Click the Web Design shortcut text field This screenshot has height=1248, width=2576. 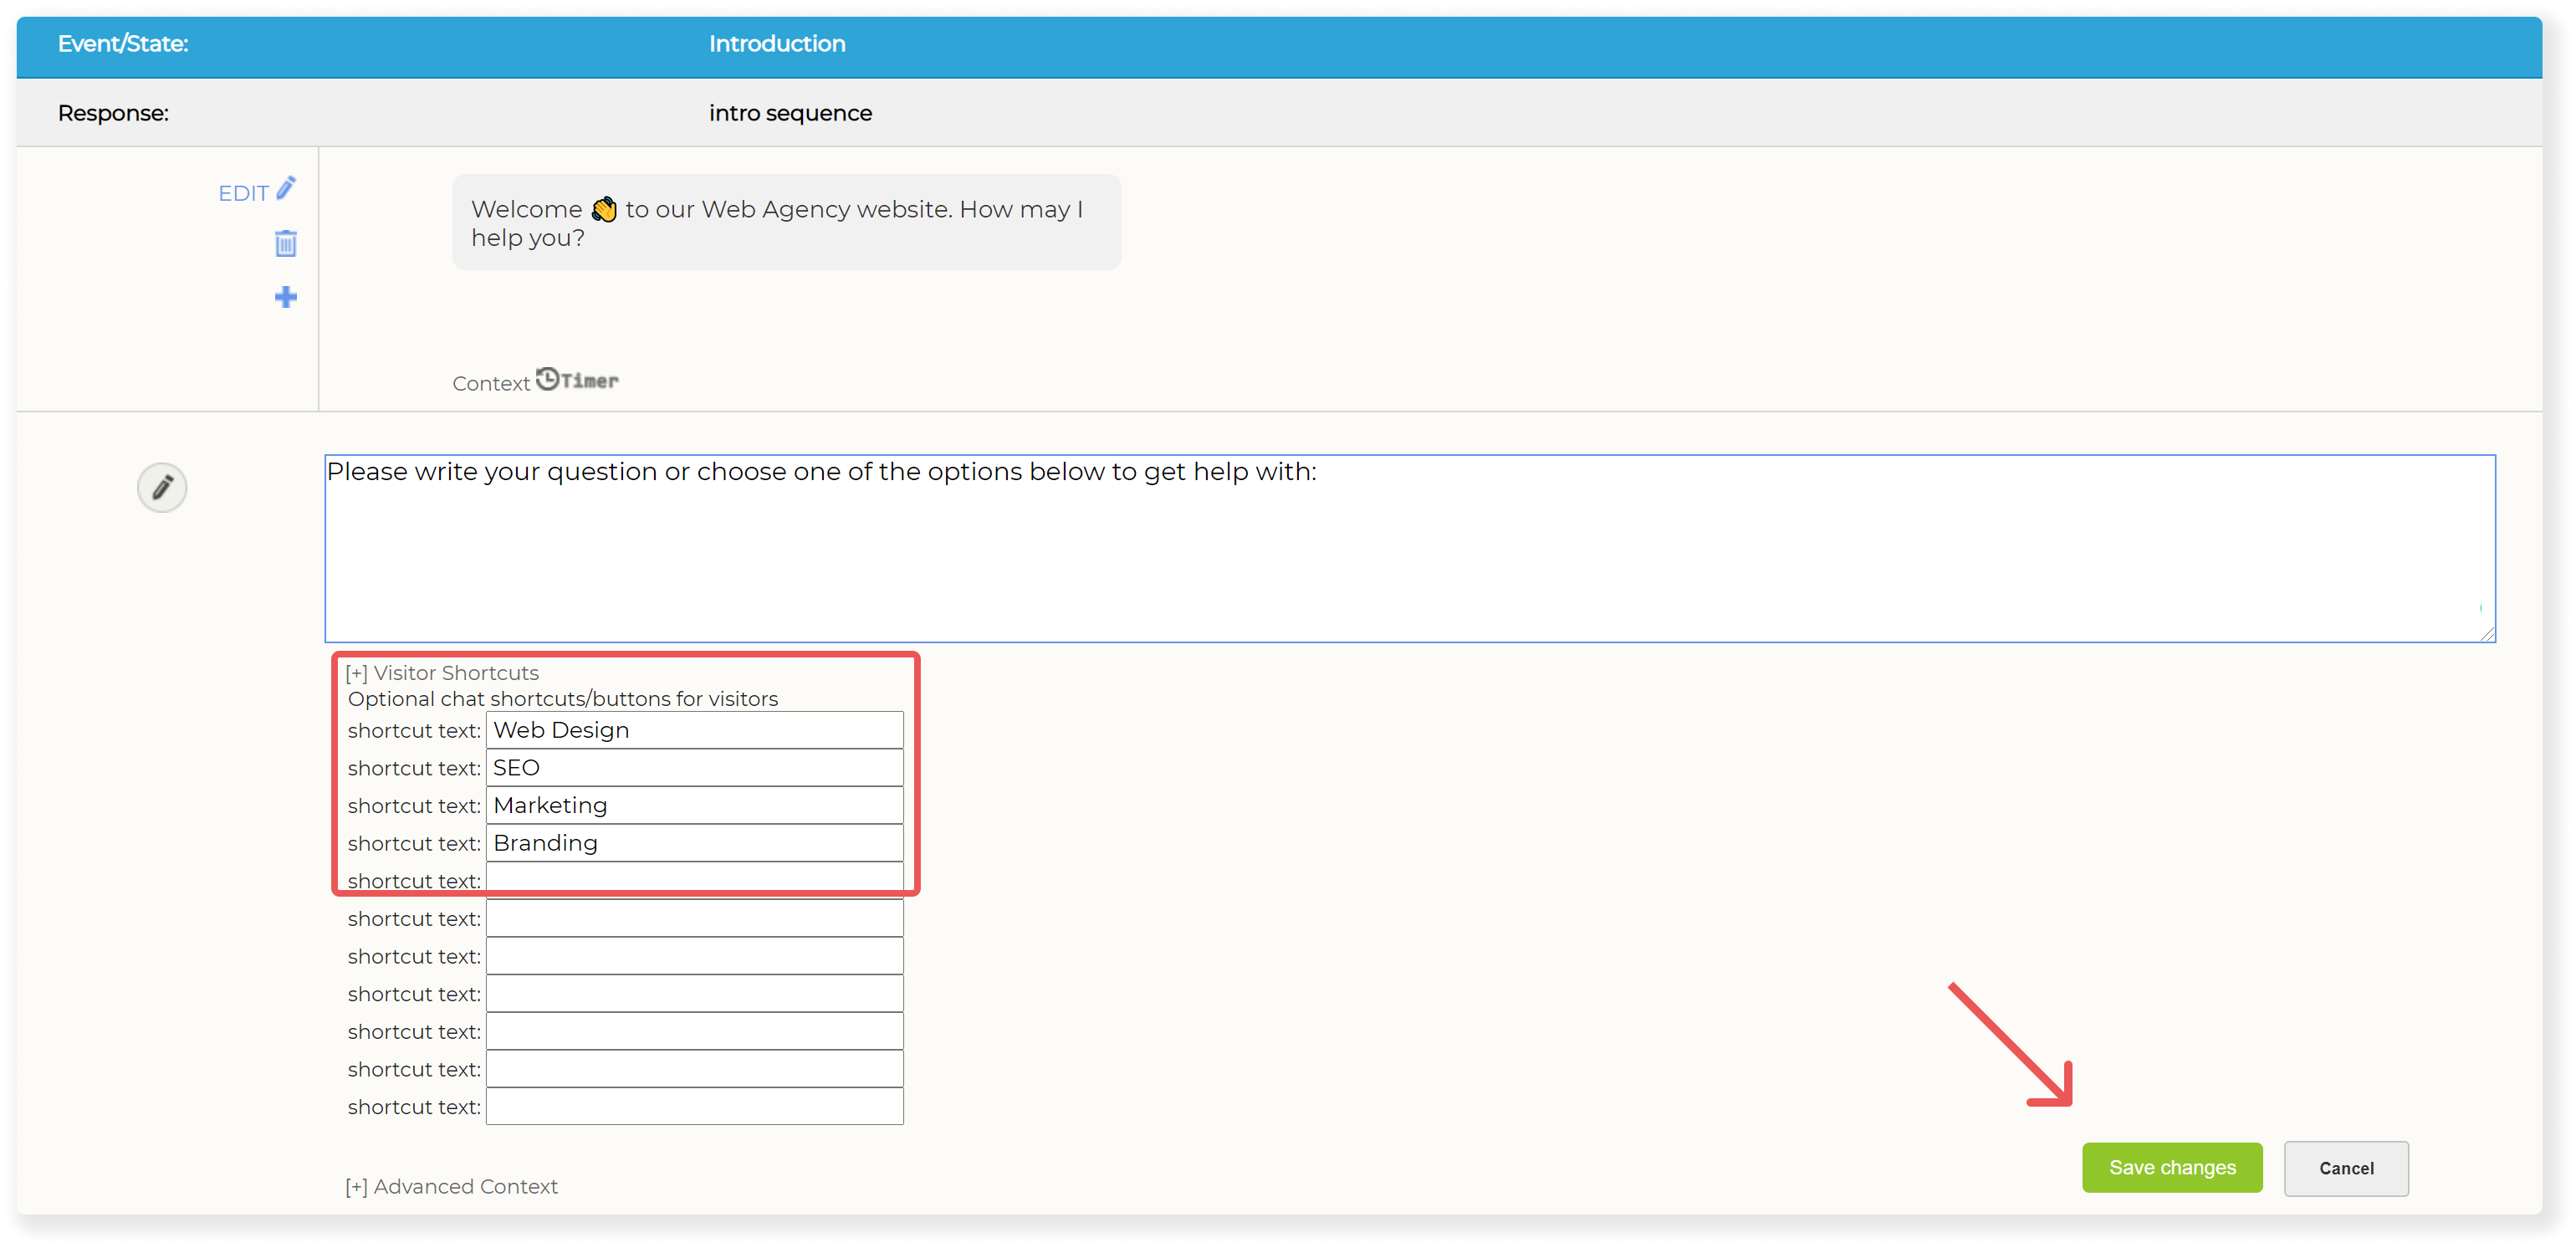click(x=693, y=729)
